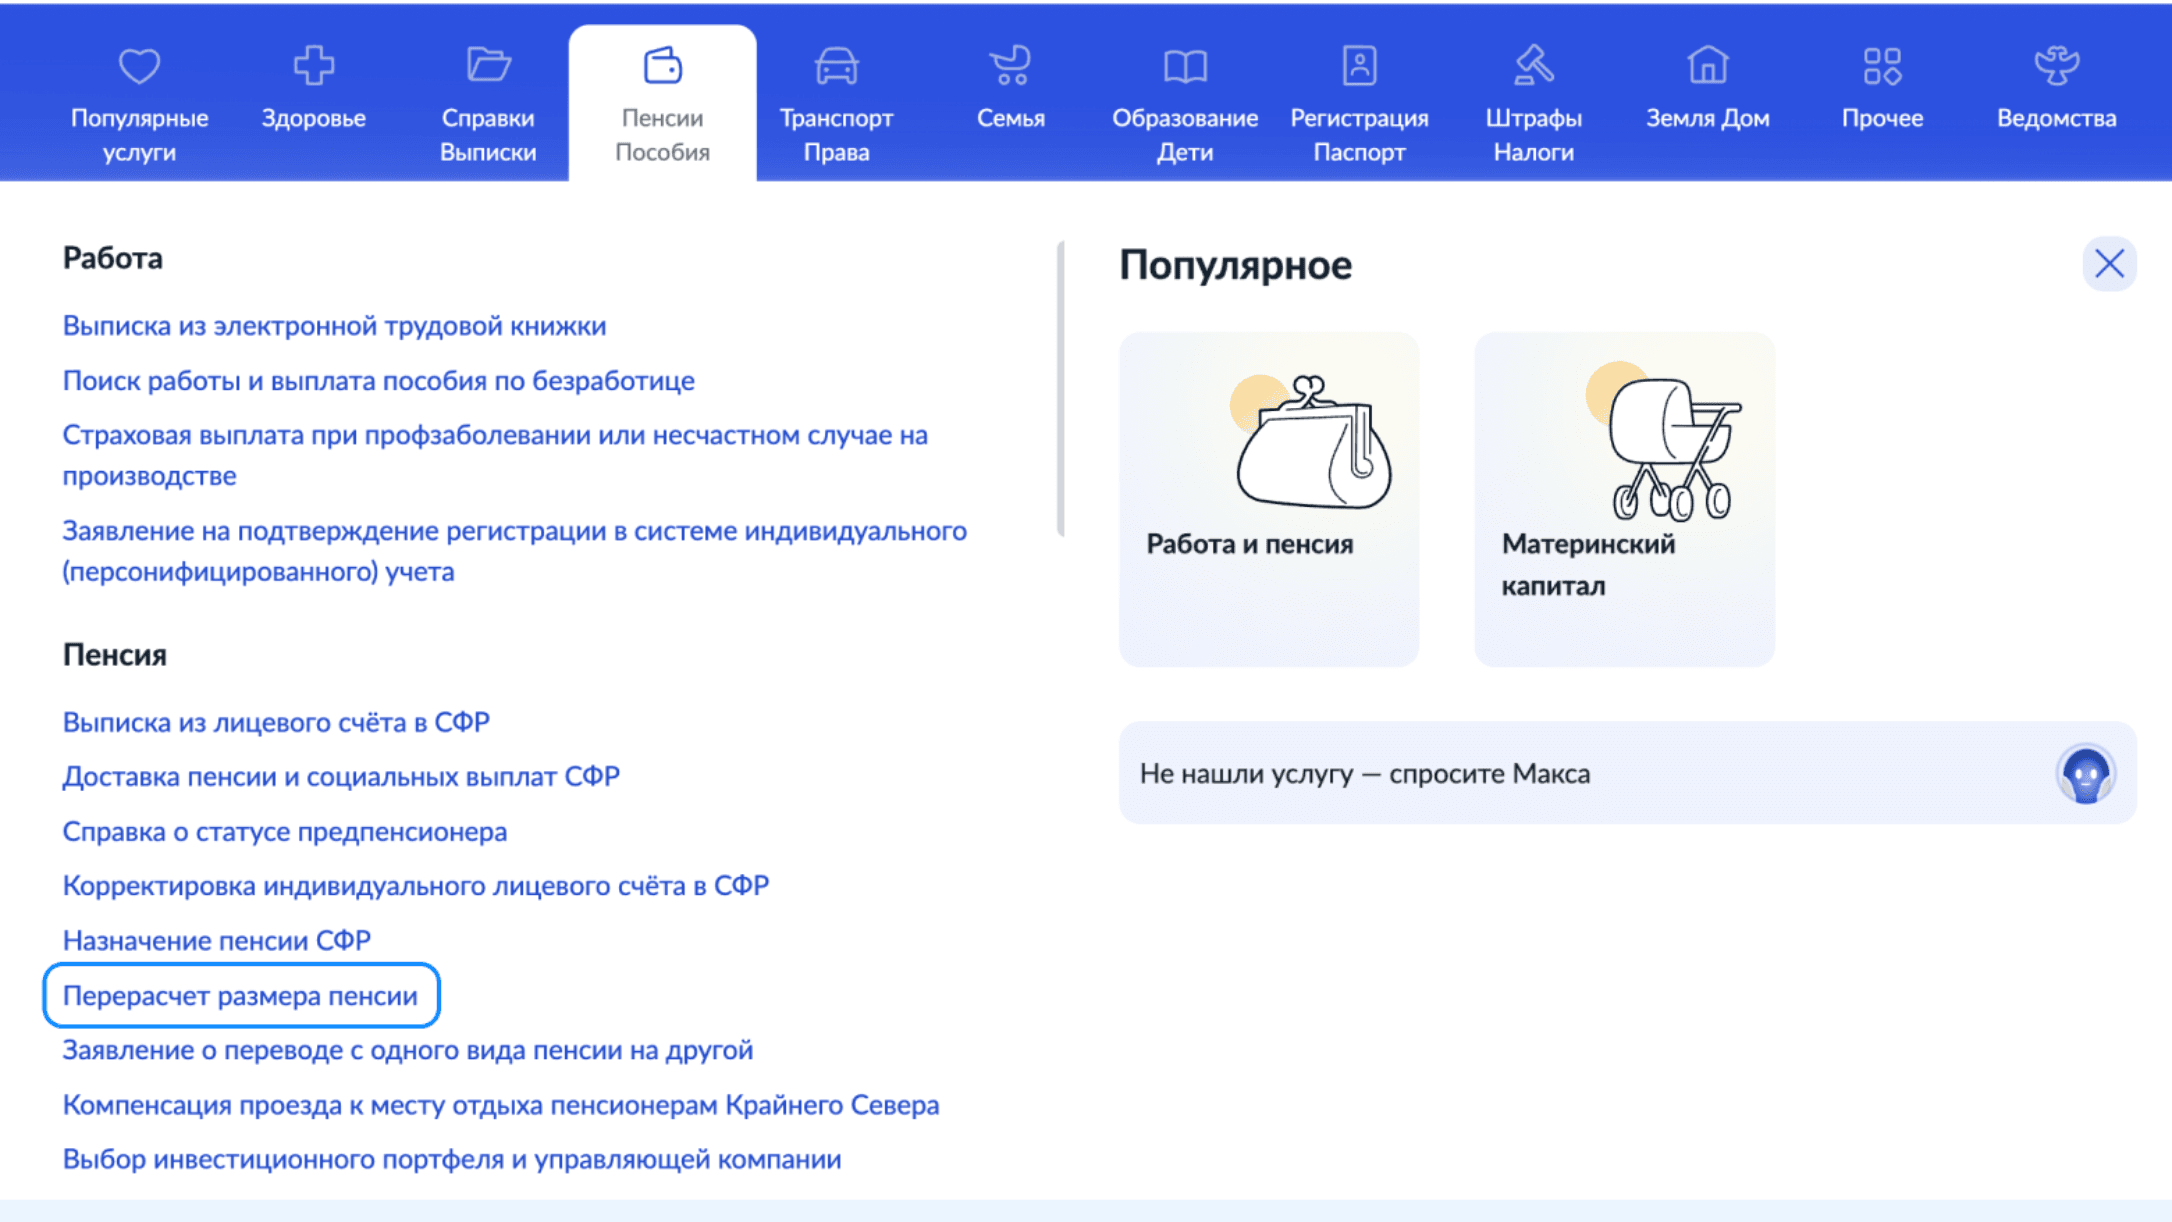The width and height of the screenshot is (2172, 1222).
Task: Select gavel icon for Штрафы Налоги
Action: [1533, 66]
